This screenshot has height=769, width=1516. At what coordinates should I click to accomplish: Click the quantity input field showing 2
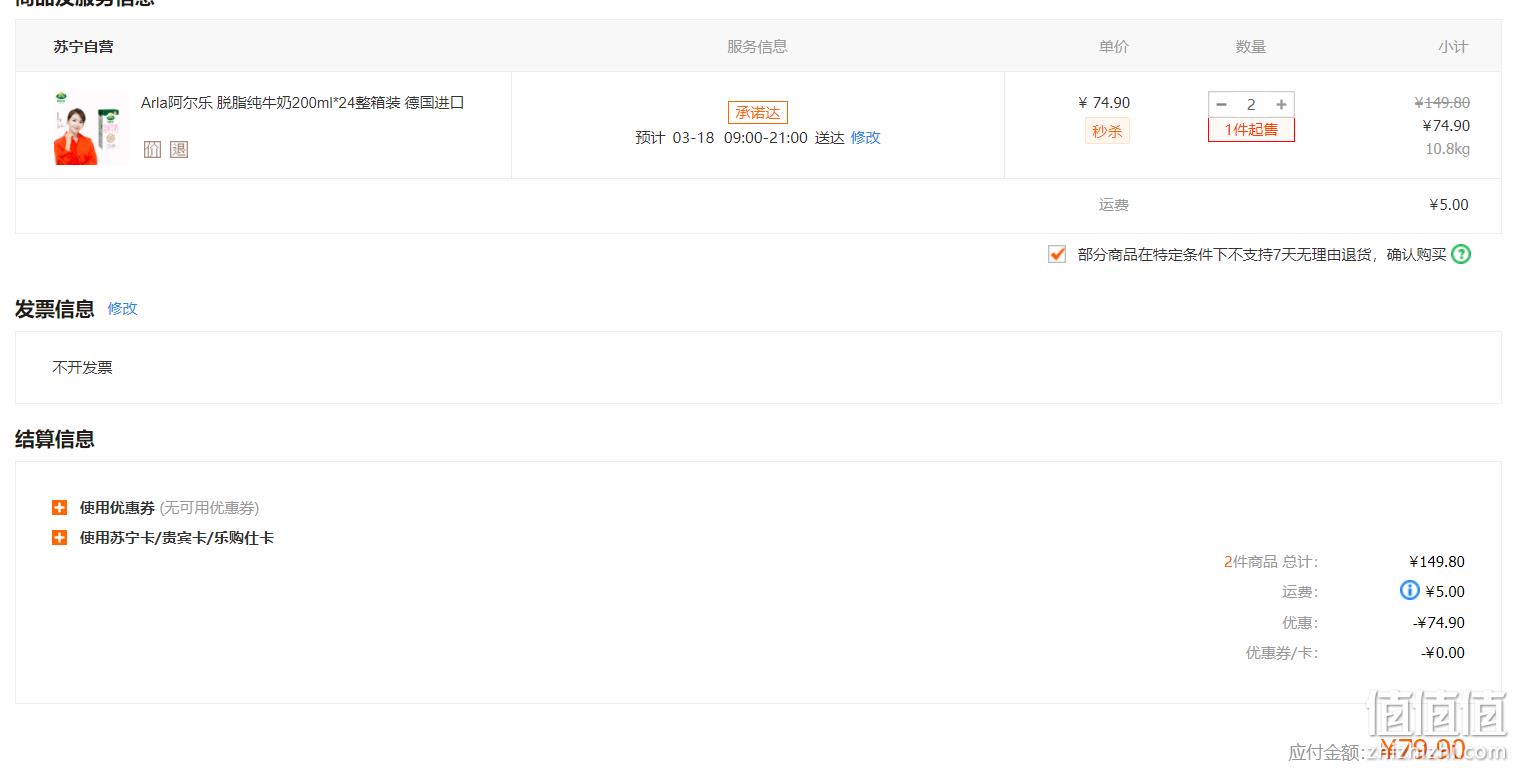point(1251,105)
